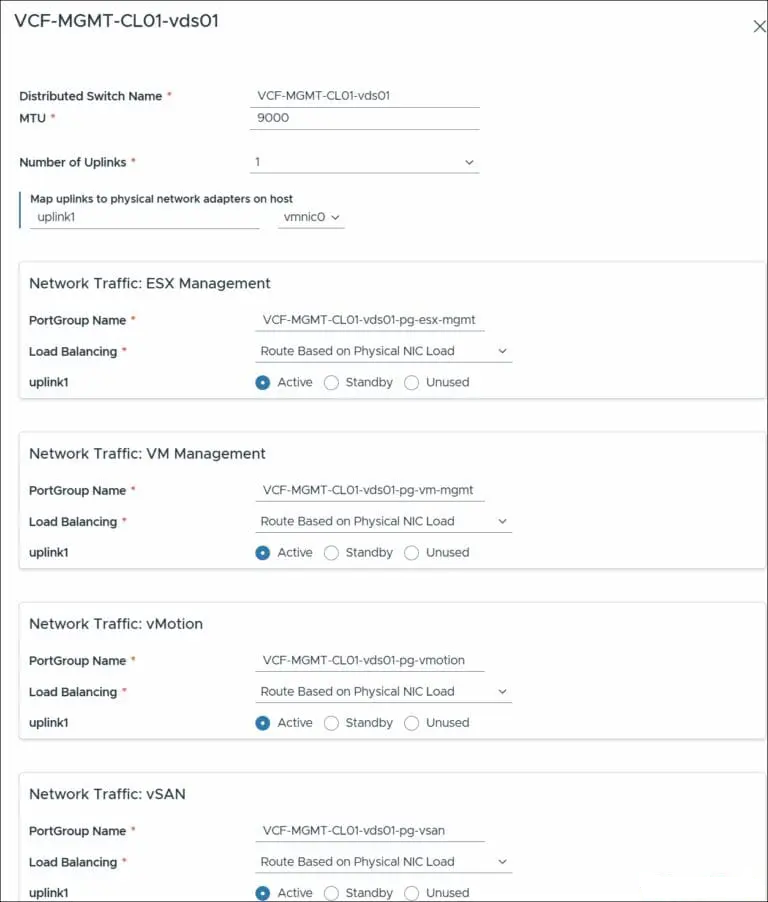Select Unused for ESX Management uplink1
This screenshot has height=902, width=768.
[412, 382]
